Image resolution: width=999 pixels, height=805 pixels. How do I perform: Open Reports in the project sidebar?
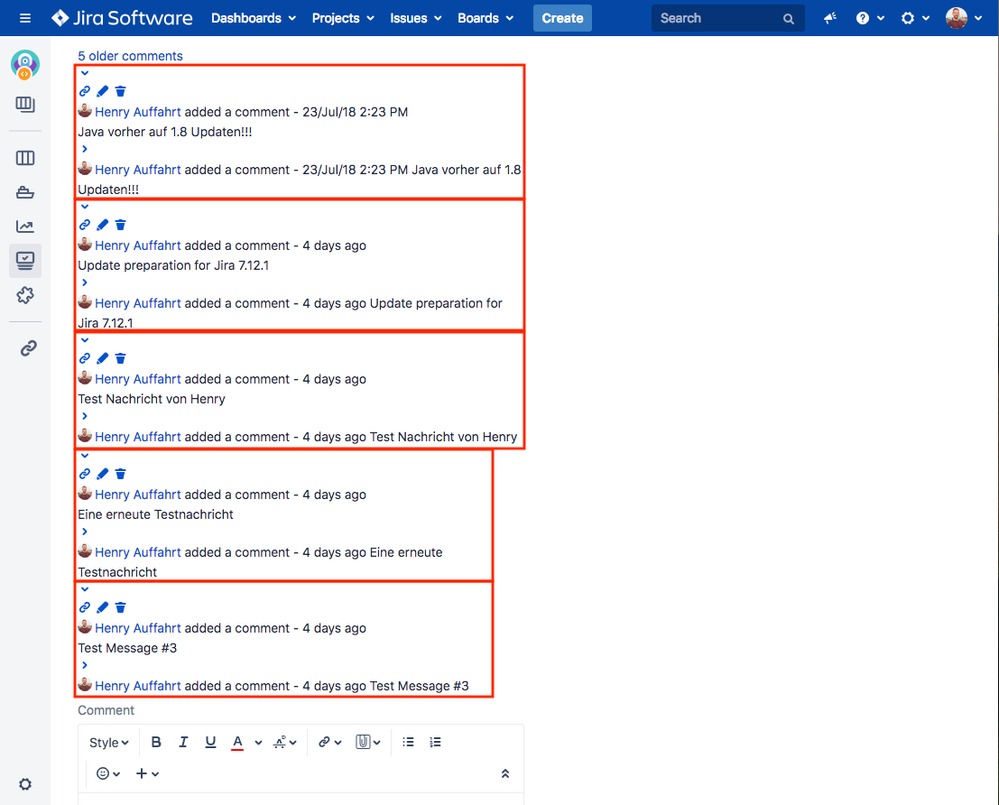tap(25, 226)
